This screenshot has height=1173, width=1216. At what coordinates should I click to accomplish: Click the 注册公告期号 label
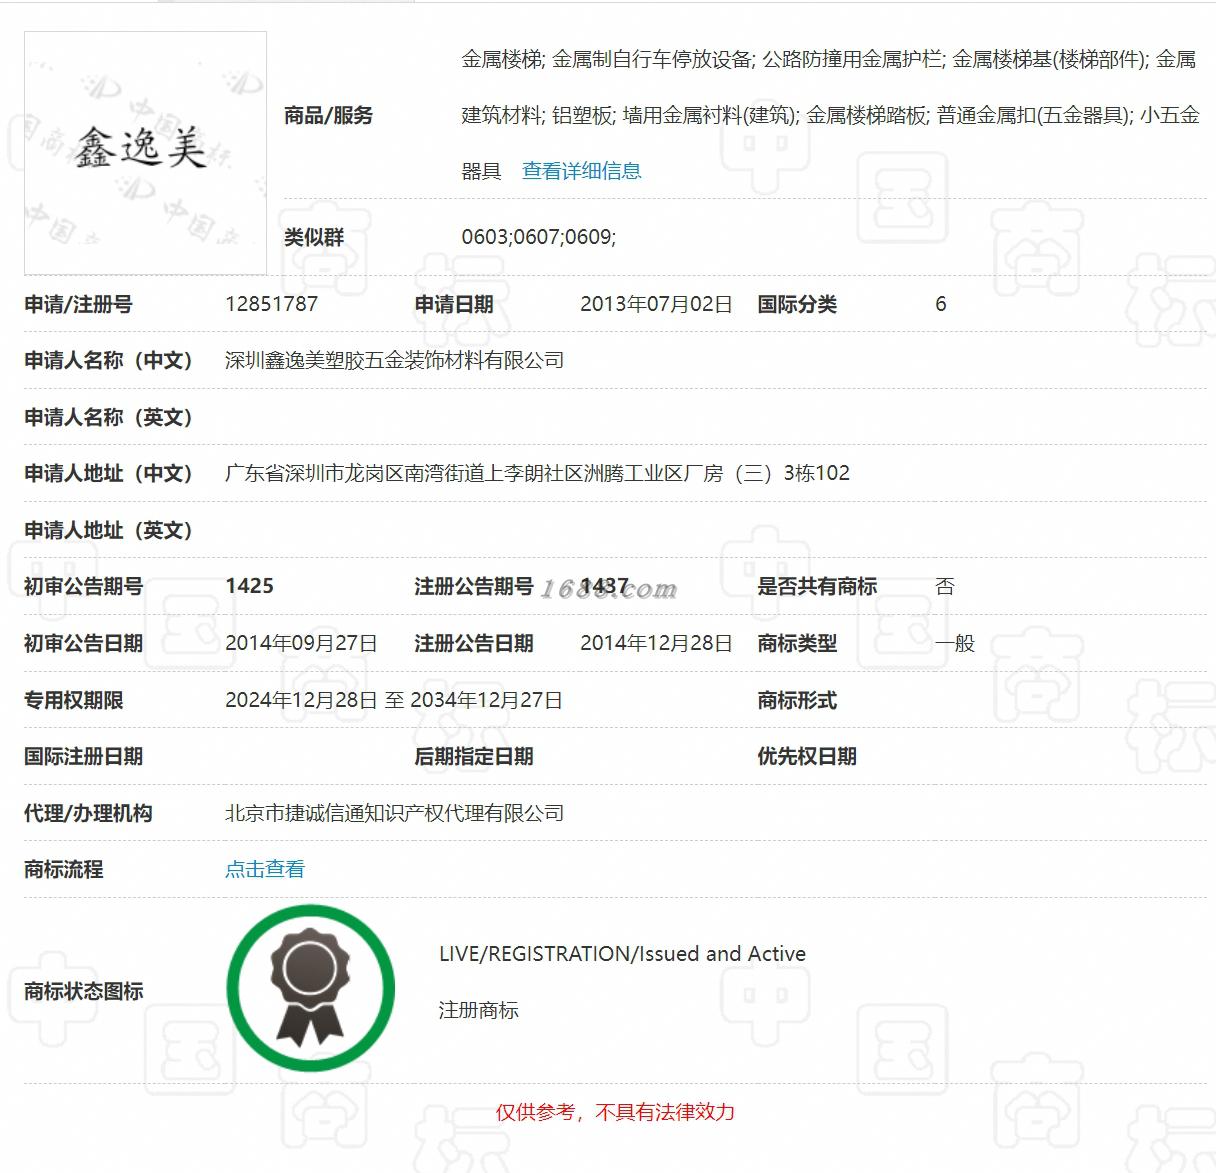475,586
